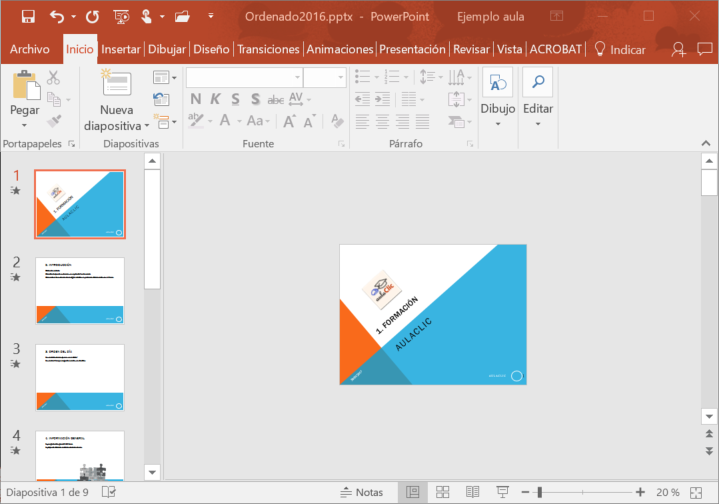Open the ACROBAT tab
719x504 pixels.
(x=556, y=49)
